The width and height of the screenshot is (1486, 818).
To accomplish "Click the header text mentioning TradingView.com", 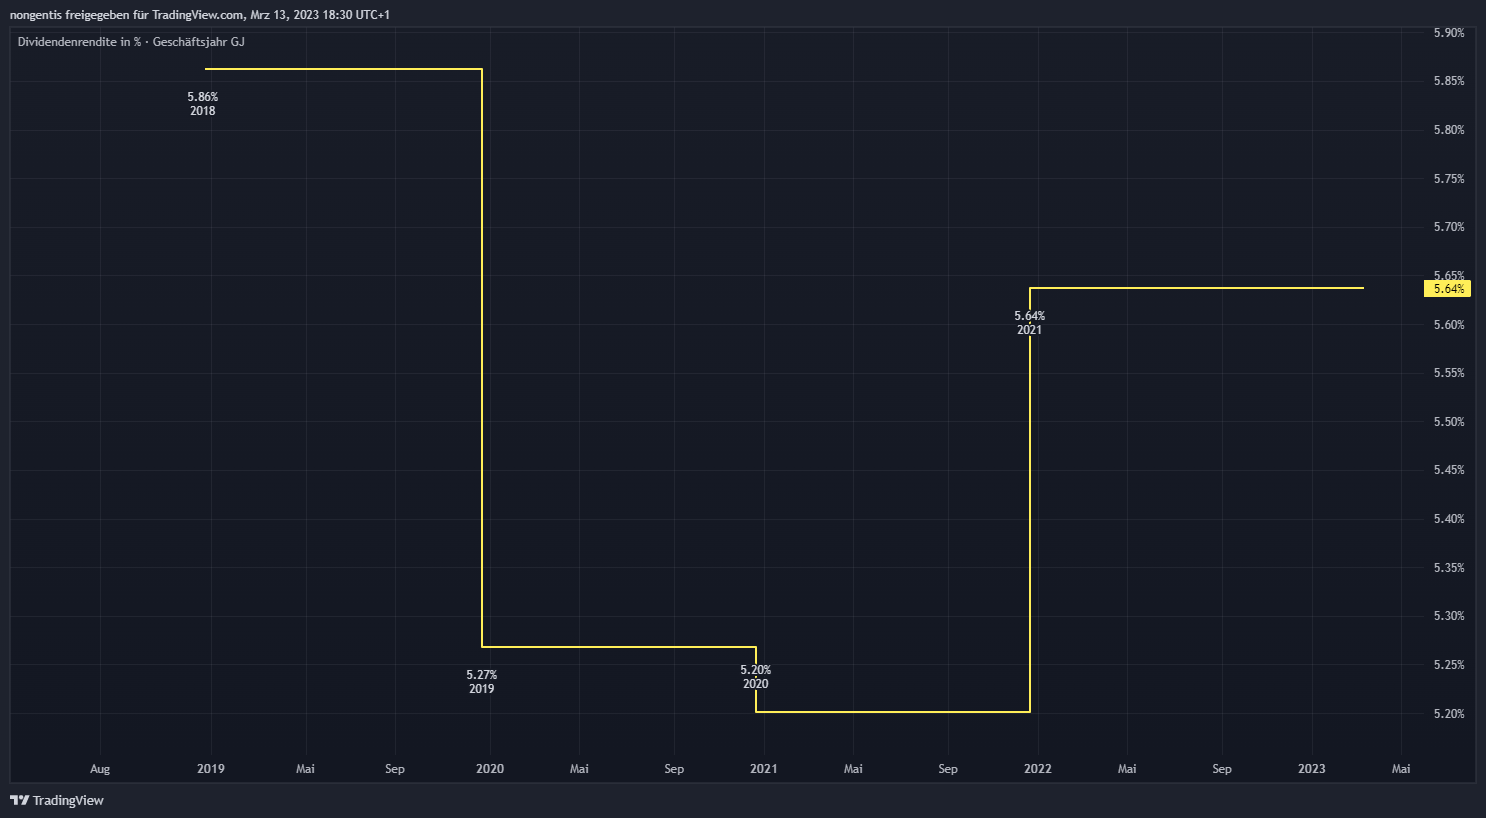I will tap(200, 15).
